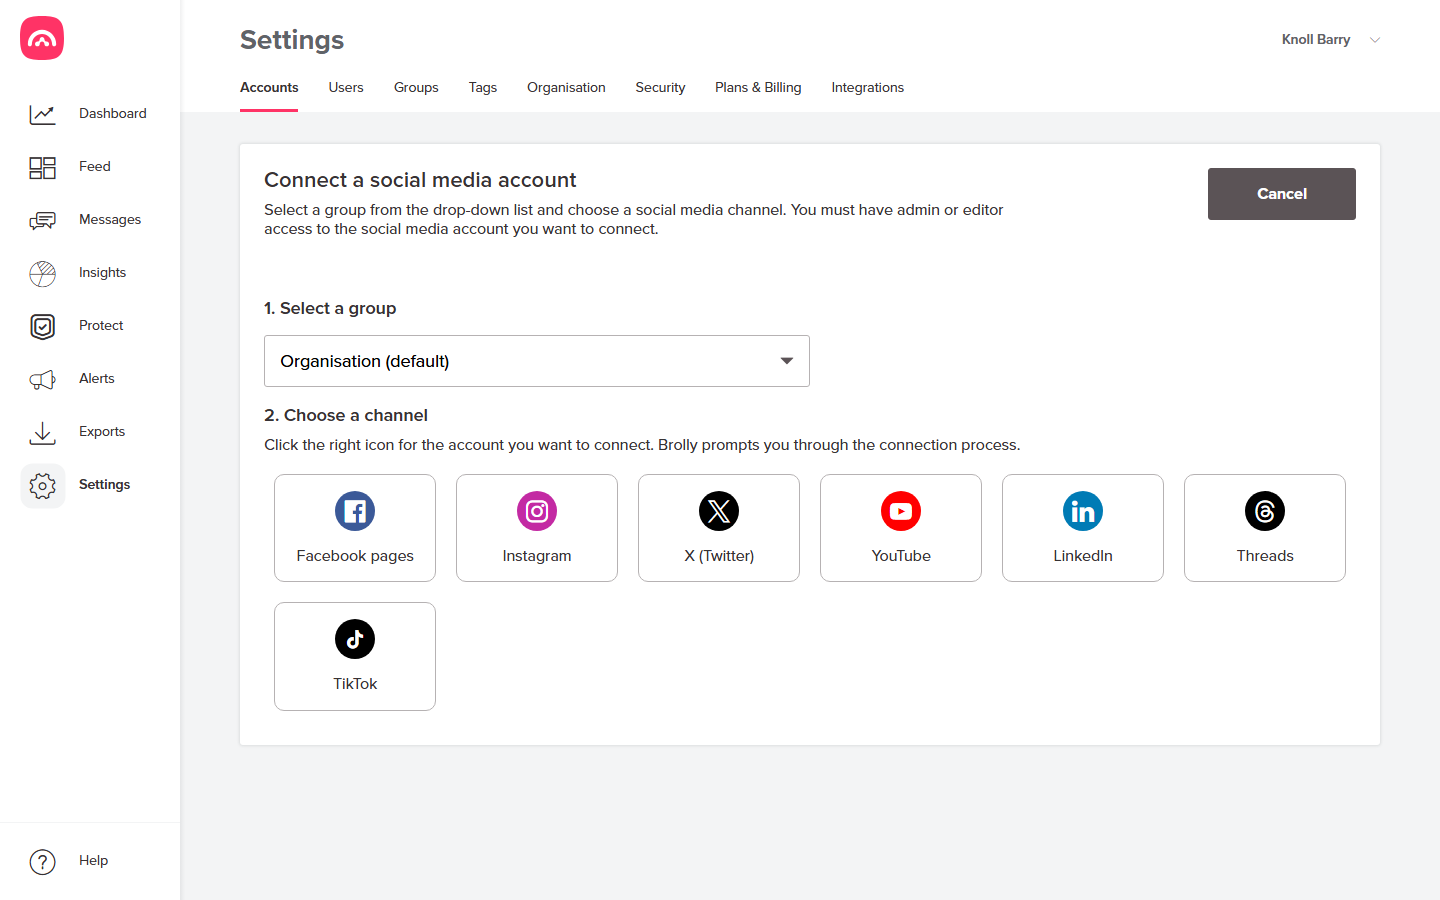The width and height of the screenshot is (1440, 900).
Task: Switch to the Integrations tab
Action: point(867,88)
